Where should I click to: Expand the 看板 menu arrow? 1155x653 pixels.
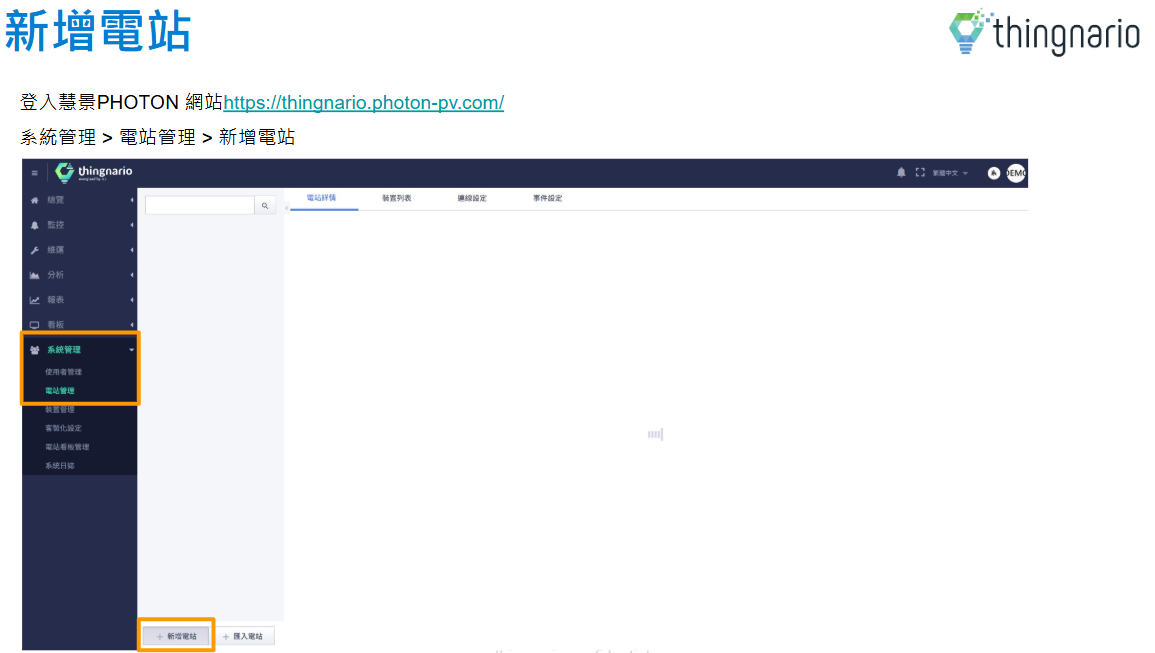coord(132,325)
